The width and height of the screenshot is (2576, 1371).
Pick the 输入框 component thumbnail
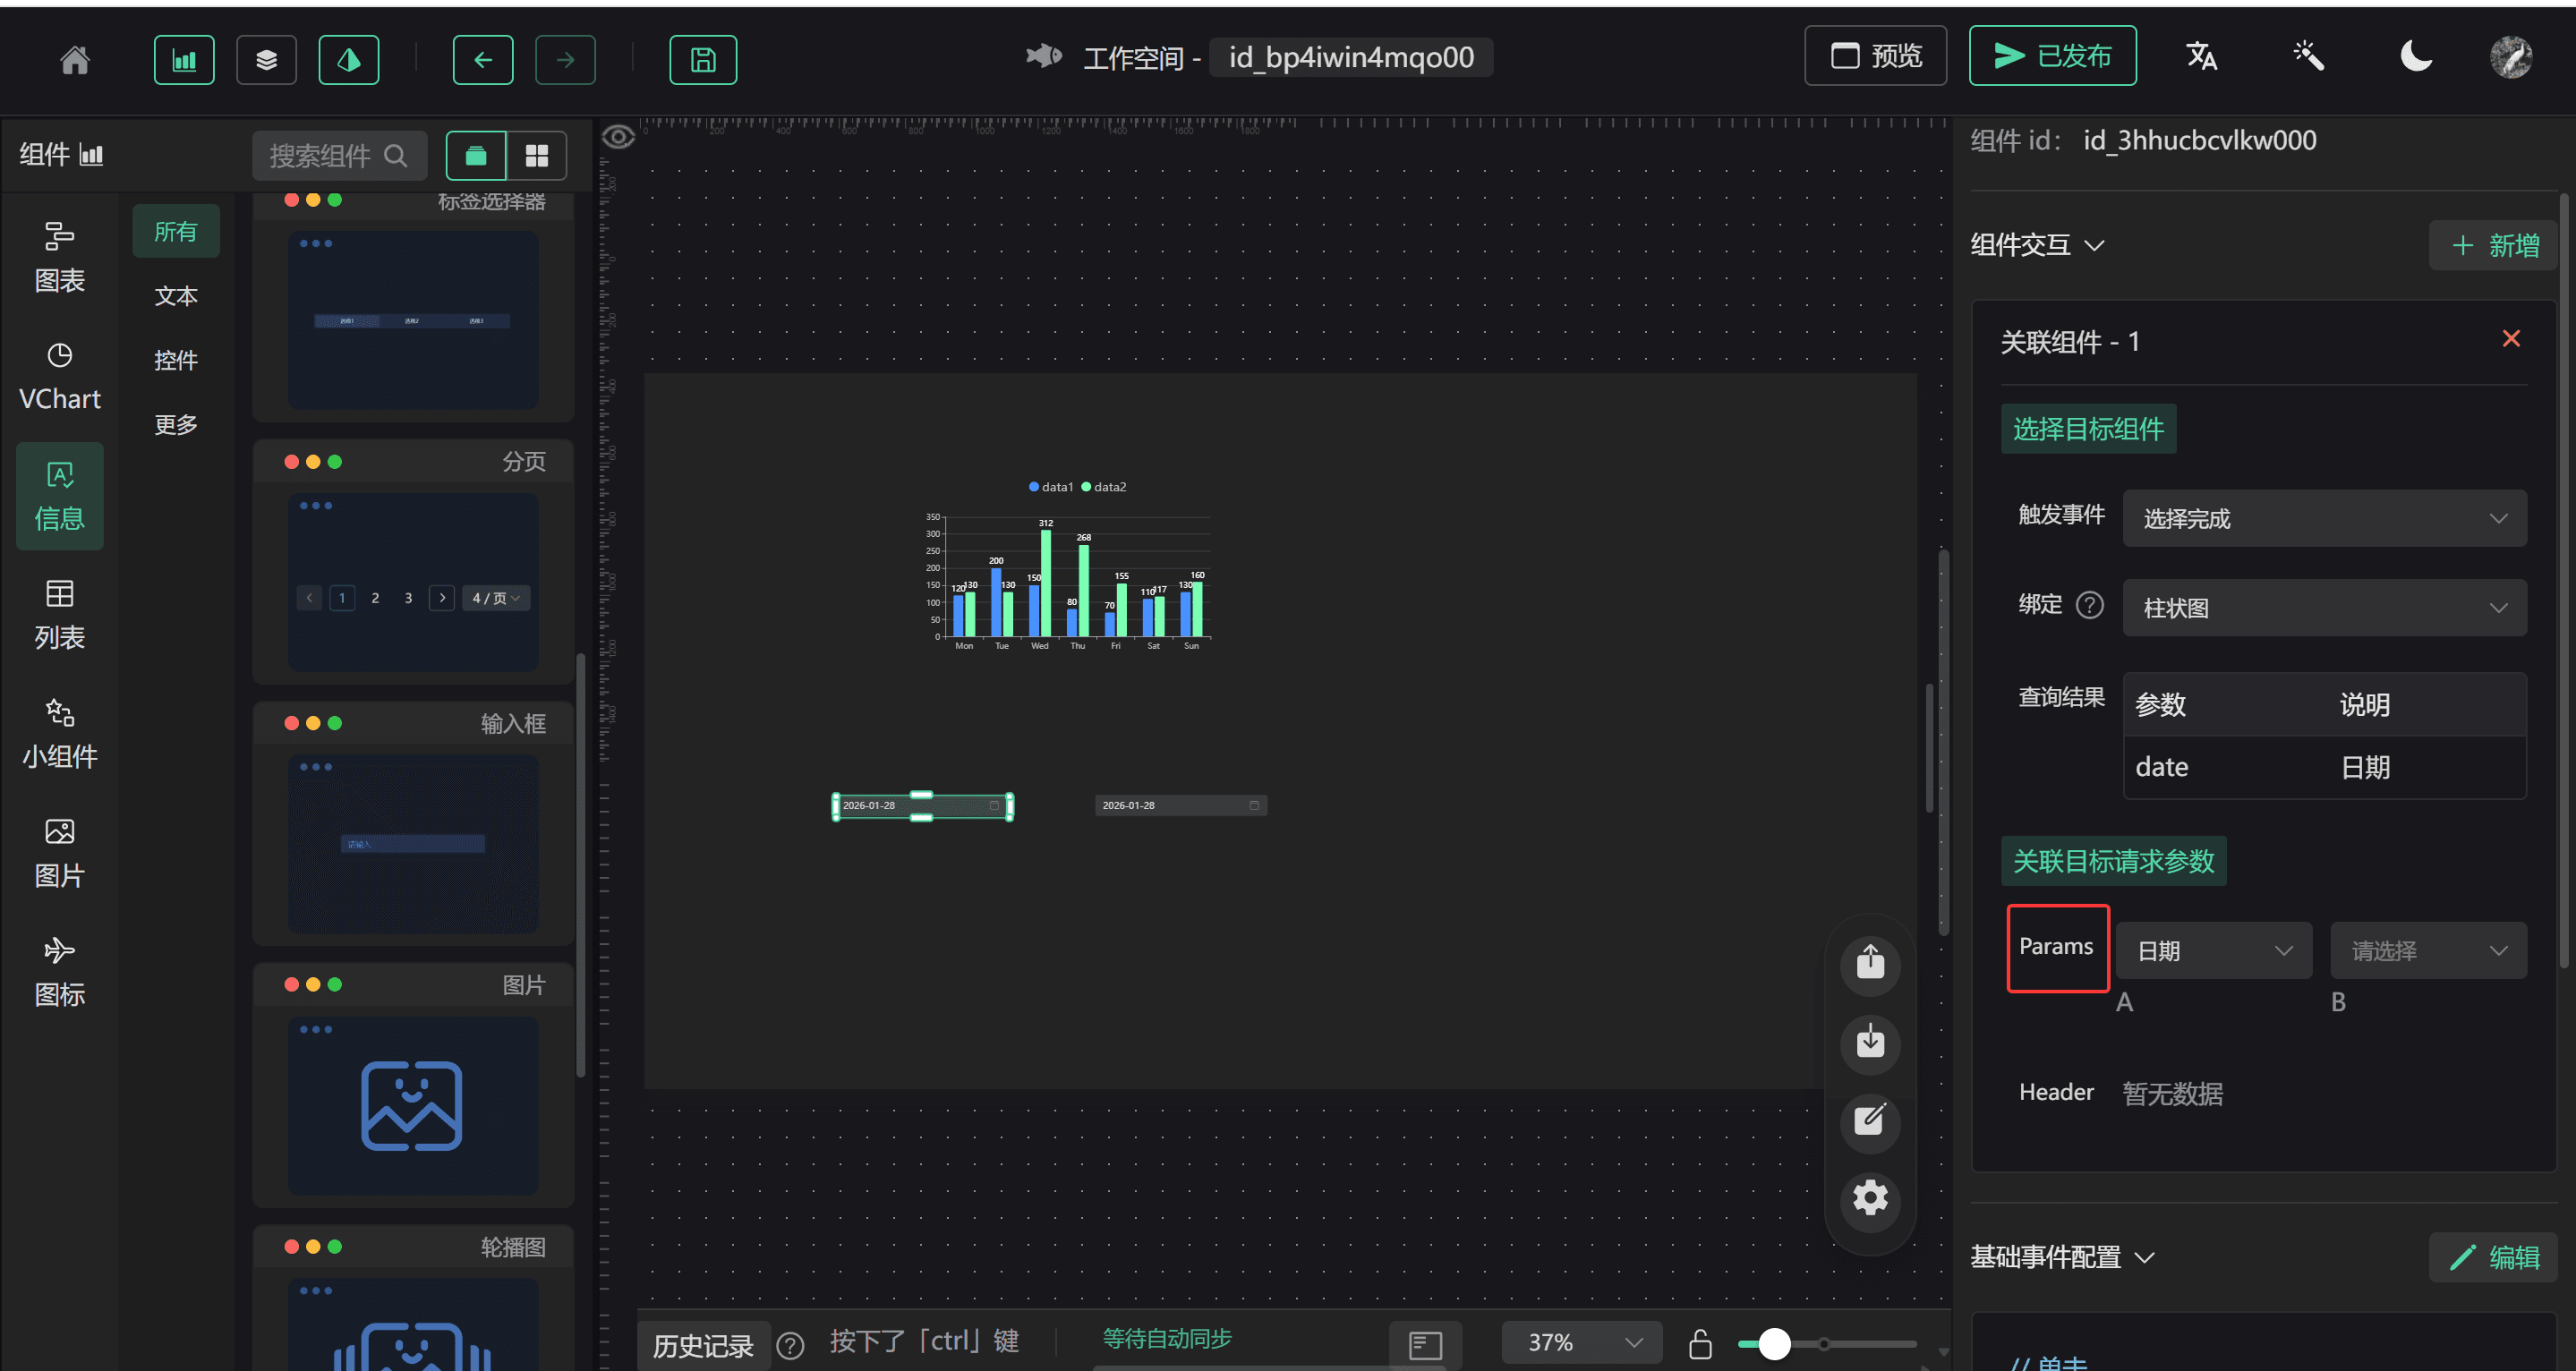click(413, 843)
